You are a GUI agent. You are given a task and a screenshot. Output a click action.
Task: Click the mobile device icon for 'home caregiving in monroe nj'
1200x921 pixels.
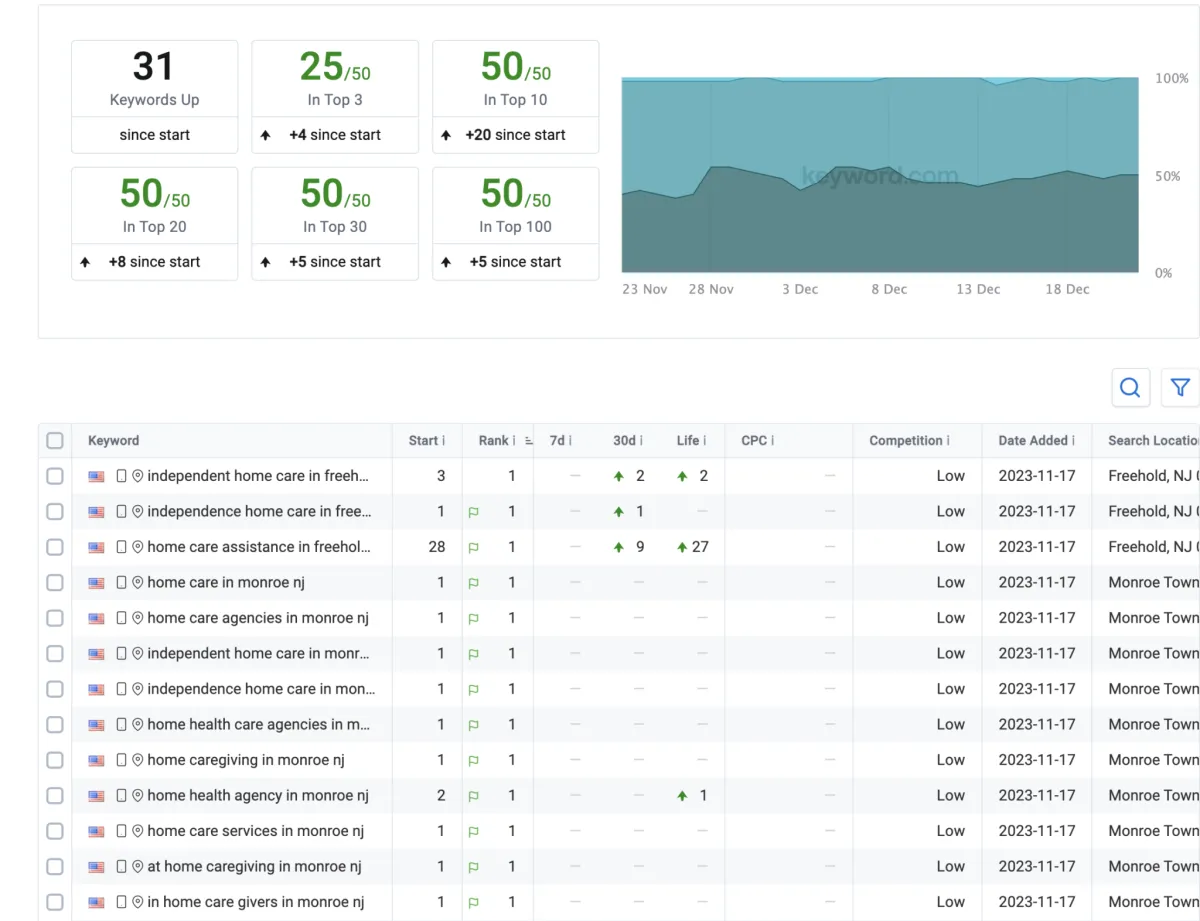(122, 760)
